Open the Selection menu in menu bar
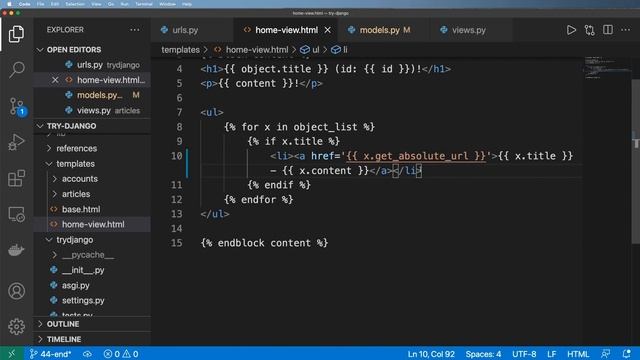The image size is (640, 360). click(75, 4)
